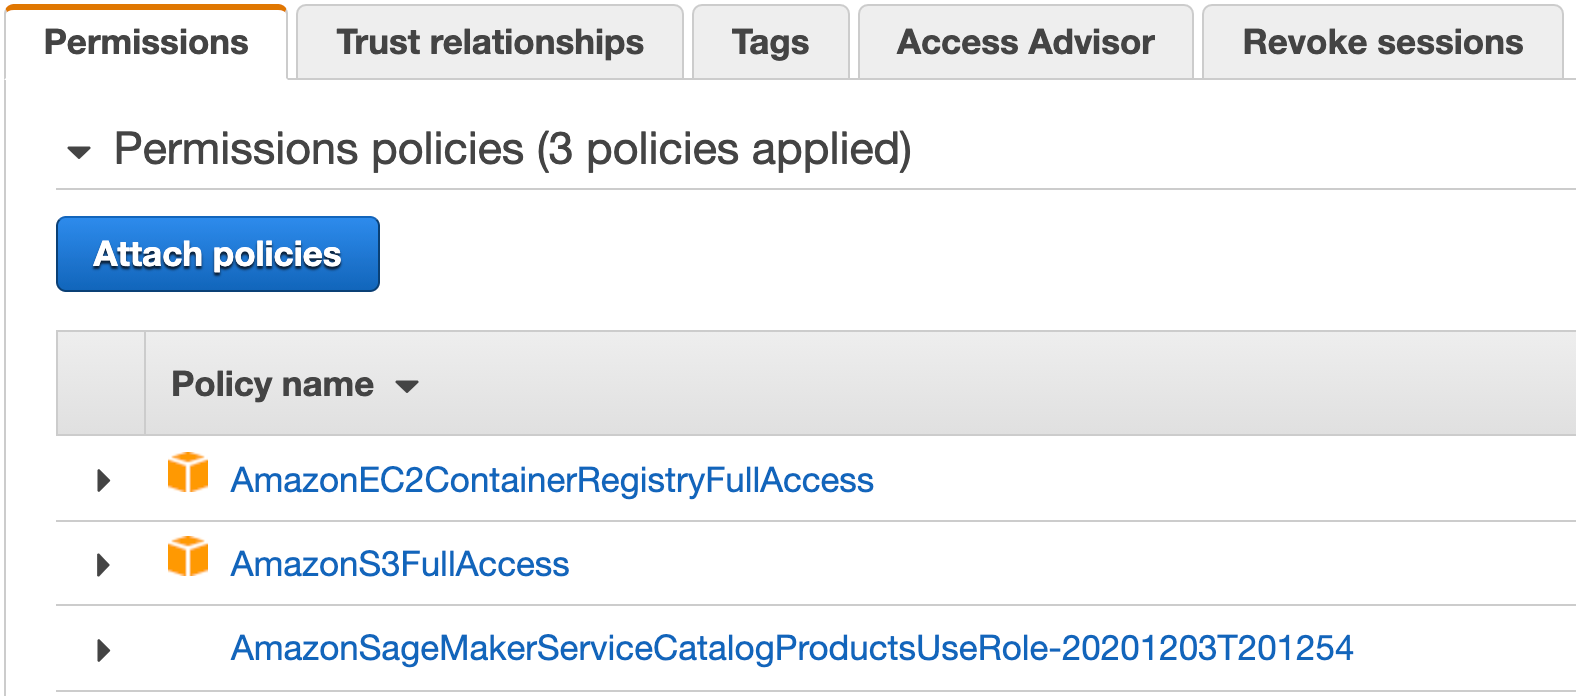Sort using the Policy name arrow

tap(407, 386)
